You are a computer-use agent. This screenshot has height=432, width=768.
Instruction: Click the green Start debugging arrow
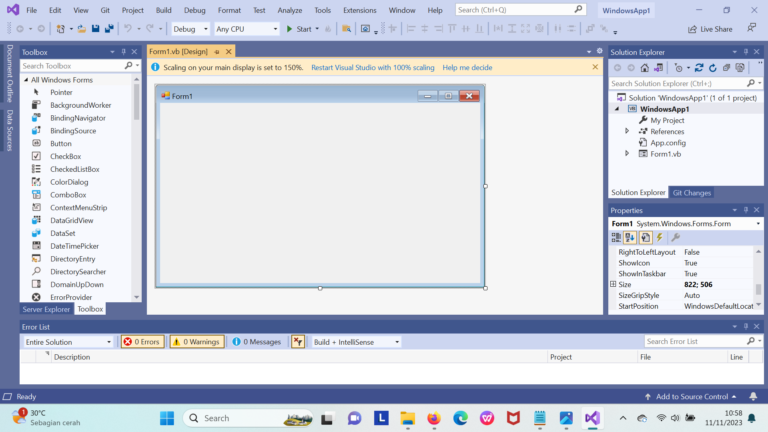[289, 29]
